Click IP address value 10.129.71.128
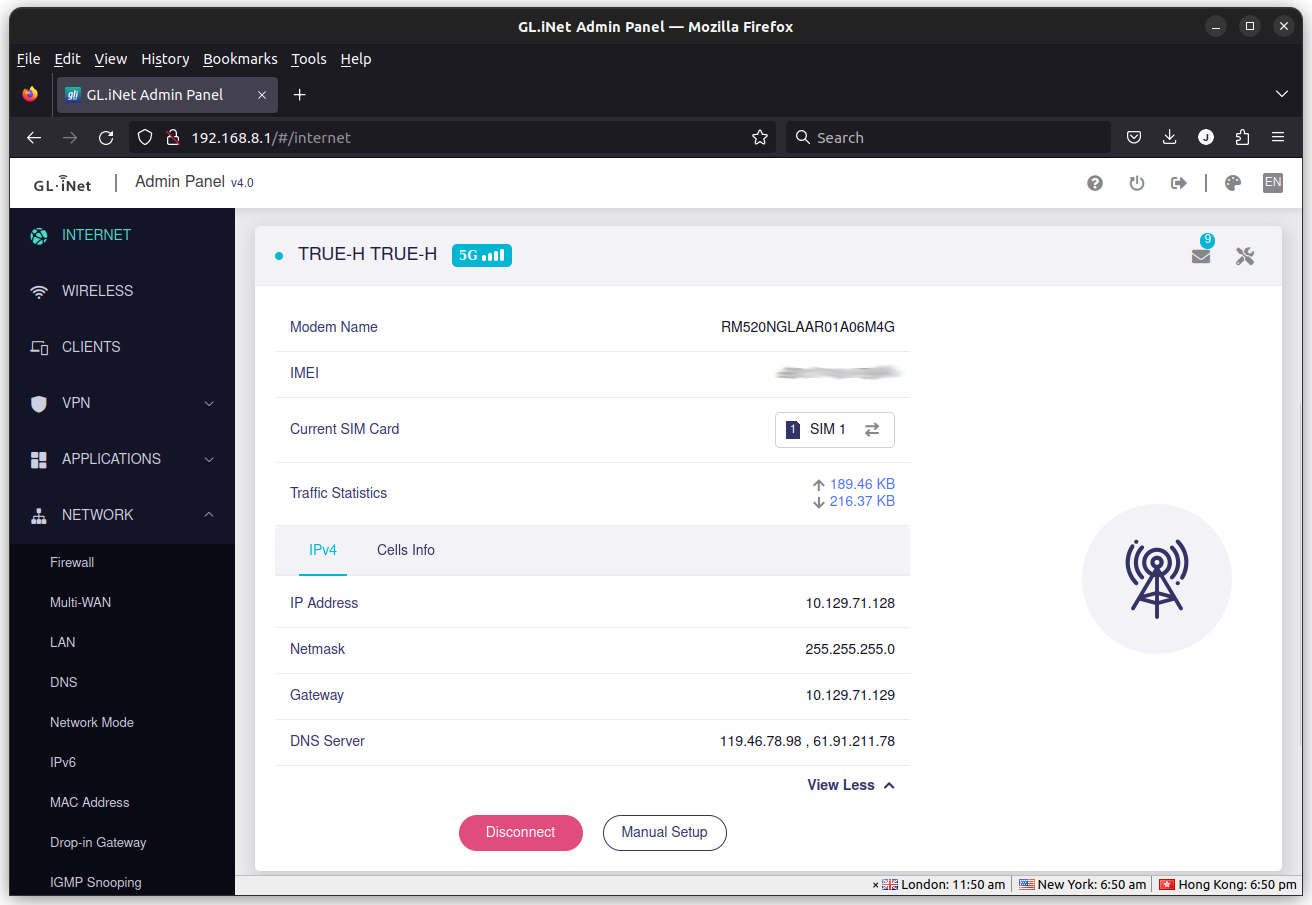The height and width of the screenshot is (905, 1312). click(850, 603)
